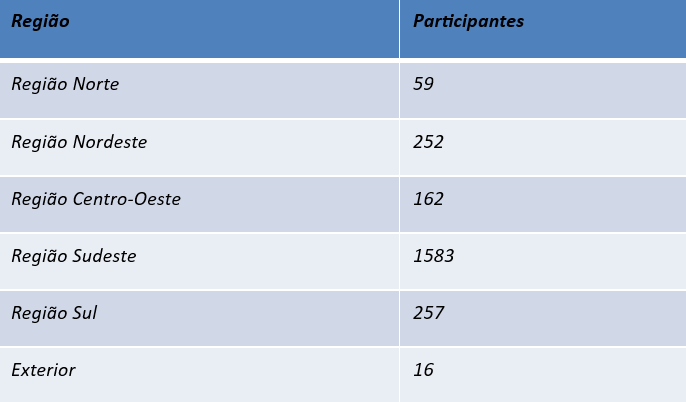Click the Centro-Oeste text
Viewport: 686px width, 402px height.
click(x=126, y=199)
